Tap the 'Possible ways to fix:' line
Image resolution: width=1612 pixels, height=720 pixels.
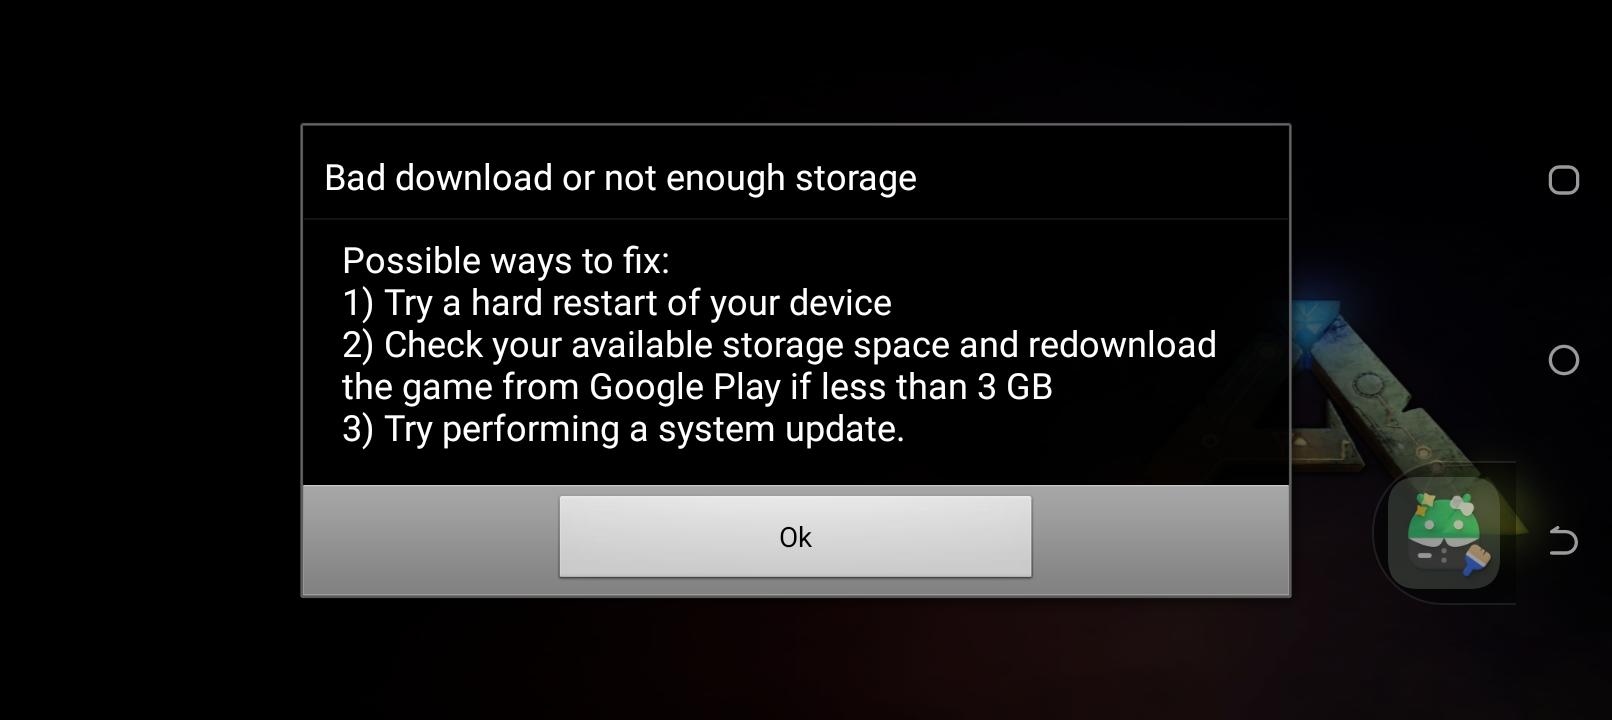coord(505,261)
